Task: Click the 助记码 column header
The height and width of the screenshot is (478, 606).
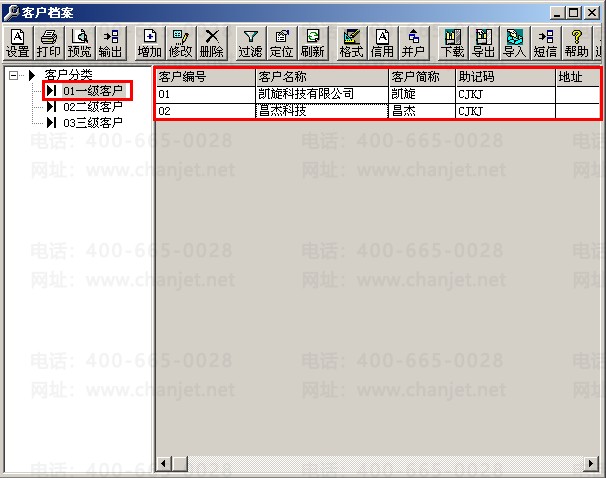Action: [x=506, y=77]
